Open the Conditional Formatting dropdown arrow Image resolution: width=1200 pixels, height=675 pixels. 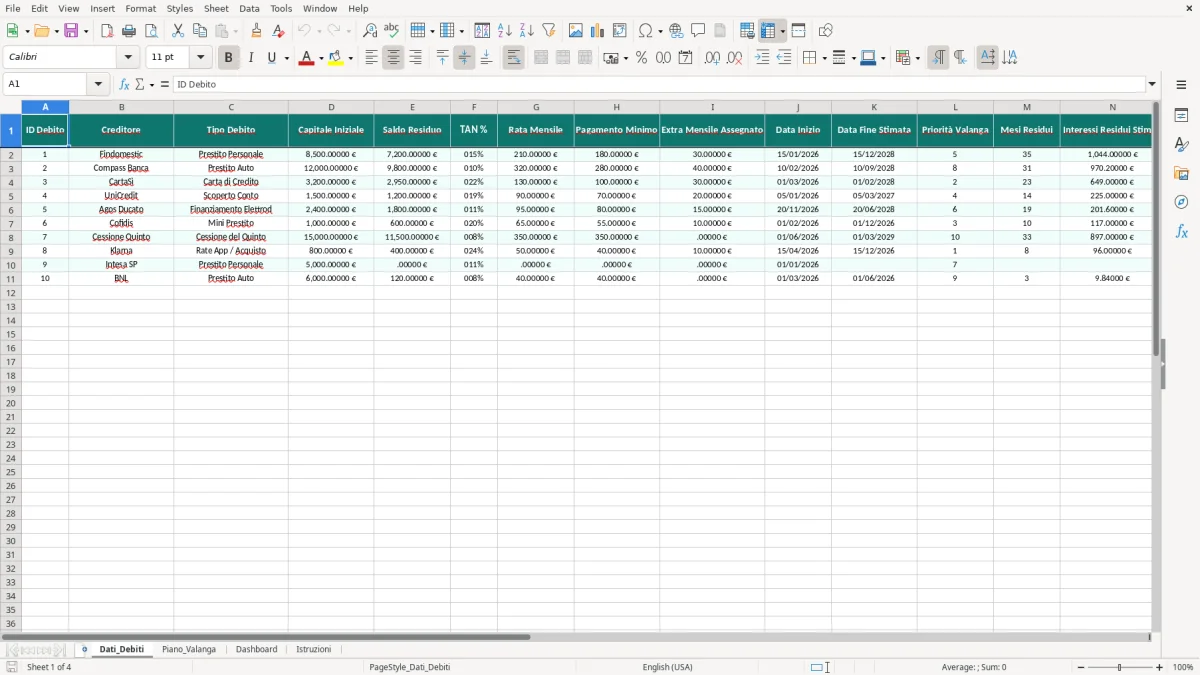tap(917, 58)
